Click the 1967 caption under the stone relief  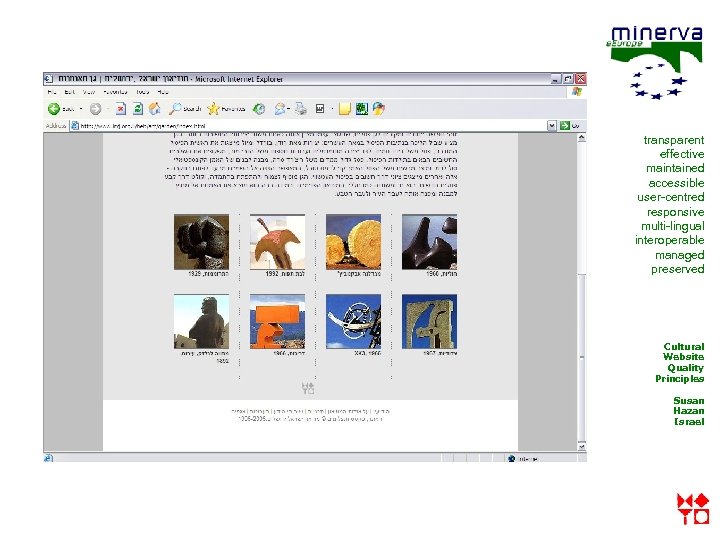(x=440, y=354)
